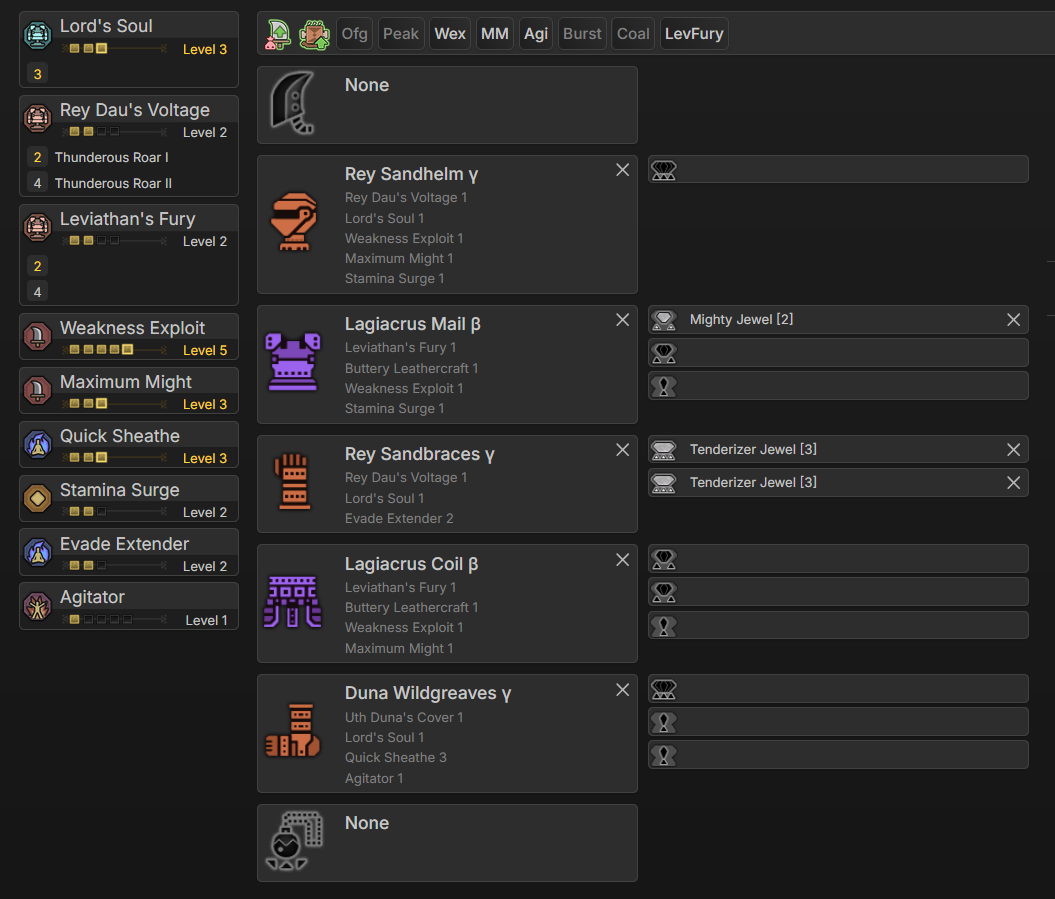Click the Rey Sandbraces γ arms icon
Viewport: 1055px width, 899px height.
(x=293, y=482)
